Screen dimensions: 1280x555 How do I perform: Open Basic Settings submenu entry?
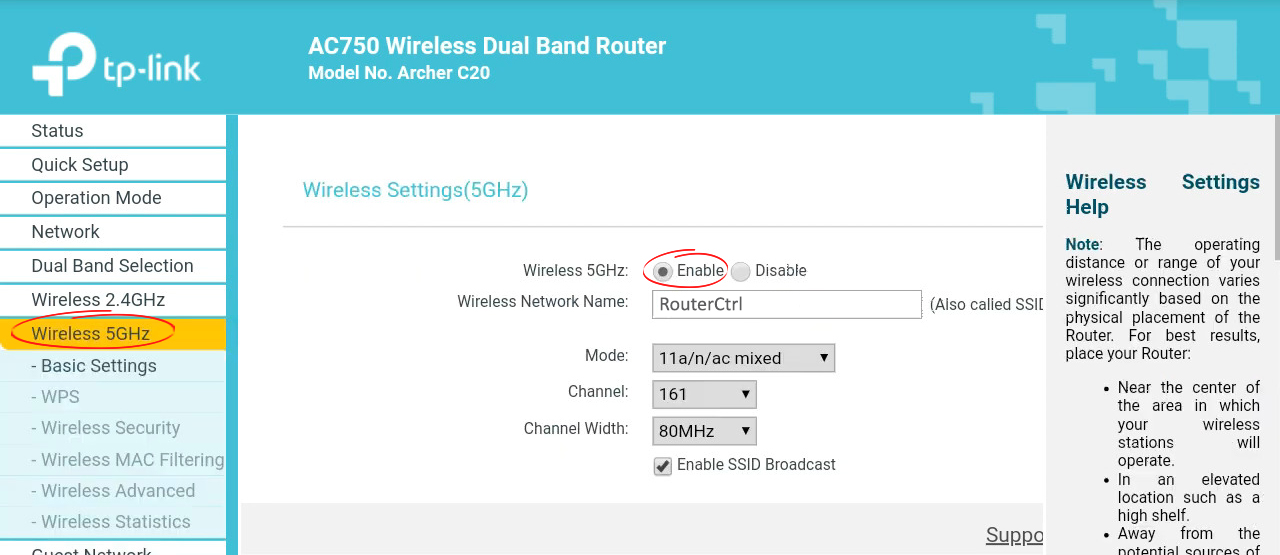coord(98,366)
